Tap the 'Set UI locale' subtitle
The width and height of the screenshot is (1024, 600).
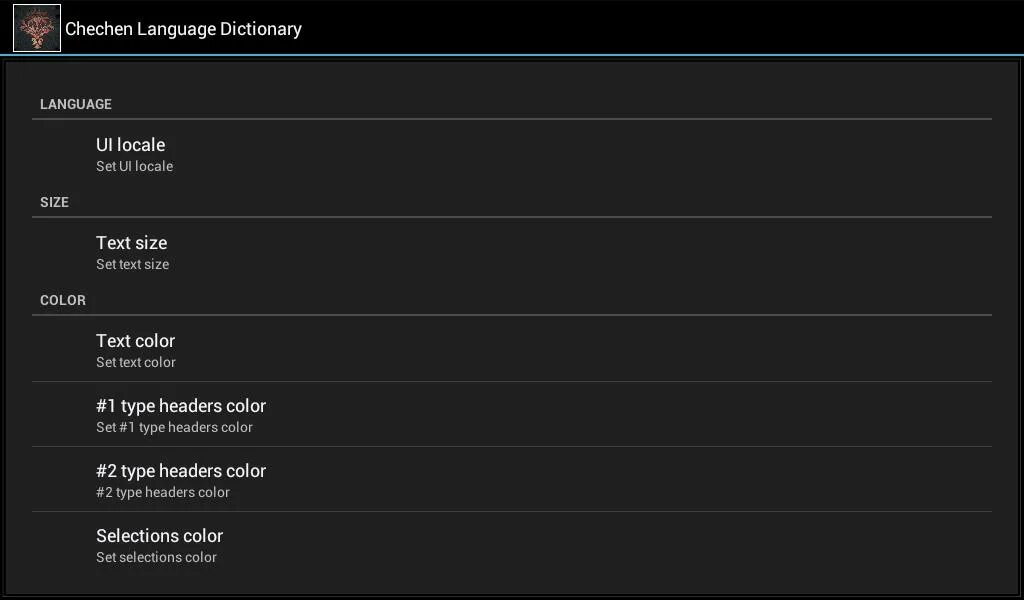(134, 167)
